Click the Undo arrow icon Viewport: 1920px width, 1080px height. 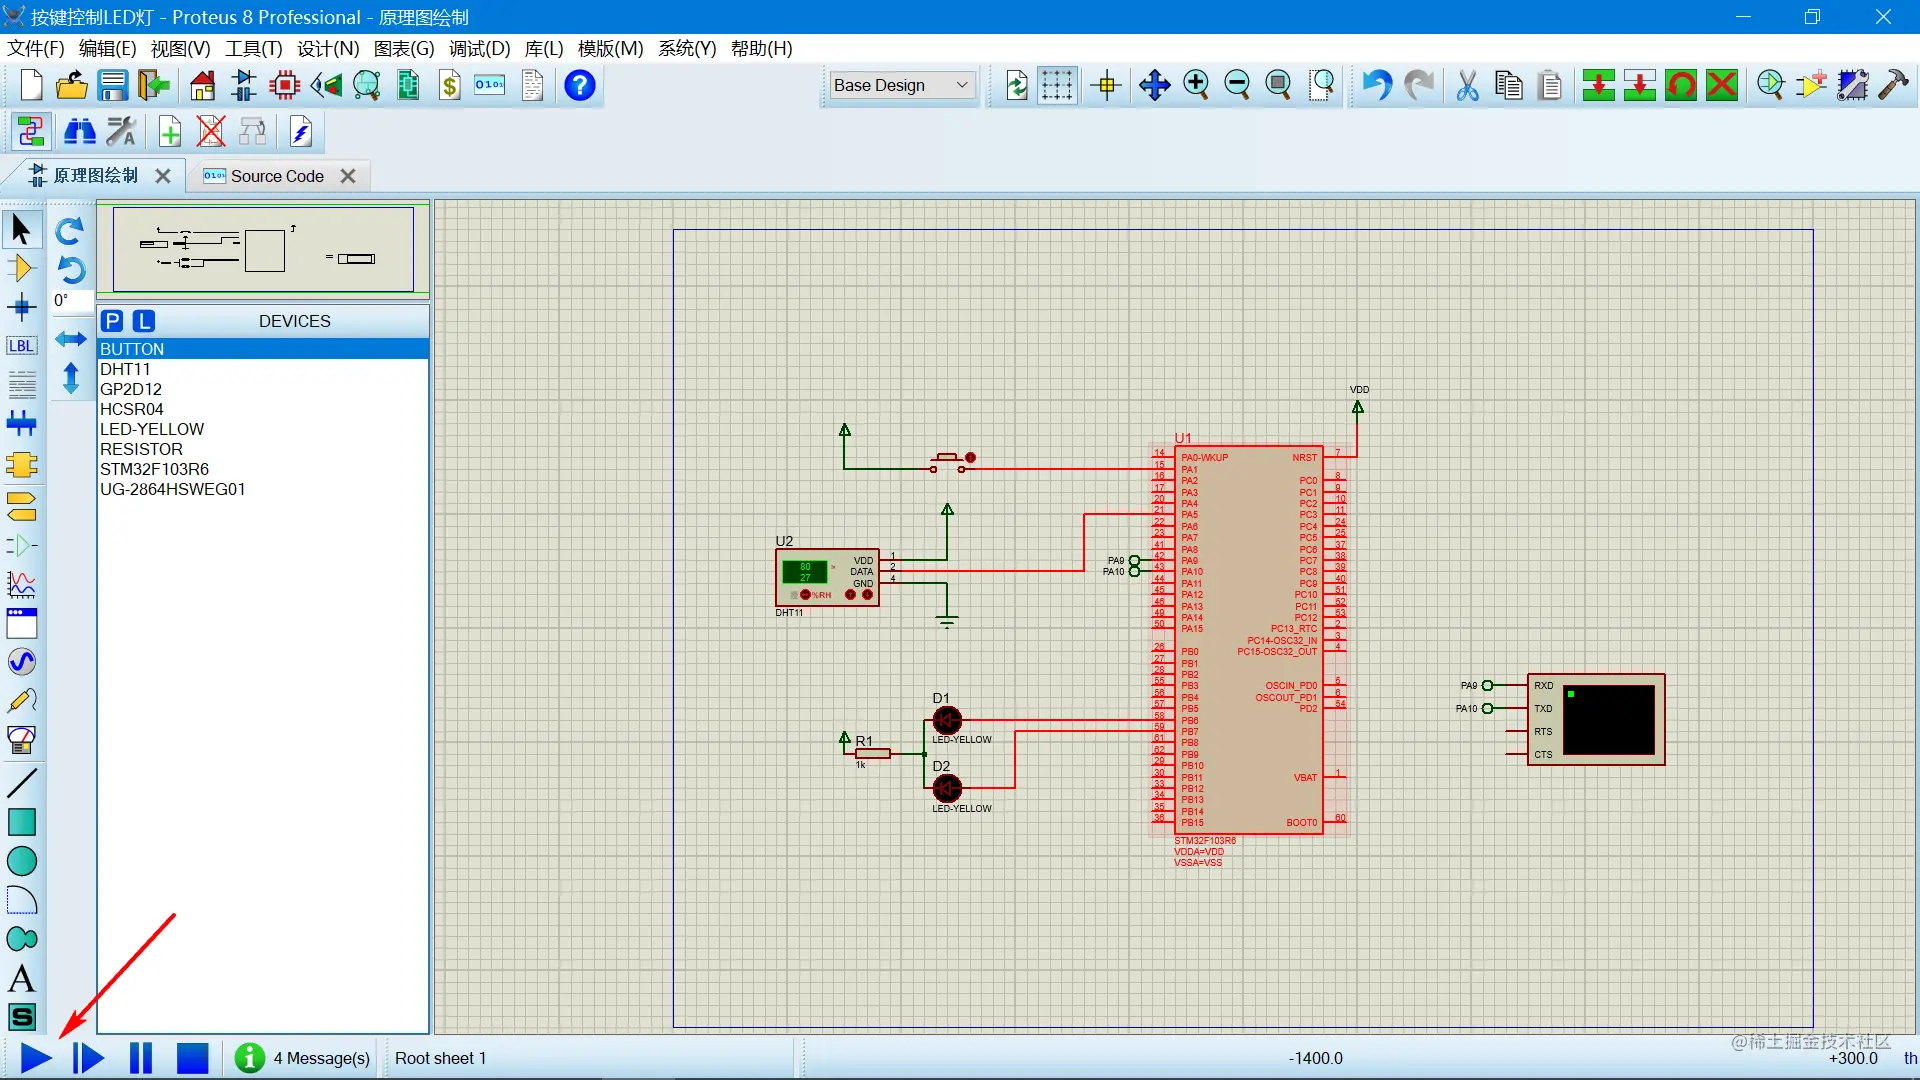tap(1376, 86)
